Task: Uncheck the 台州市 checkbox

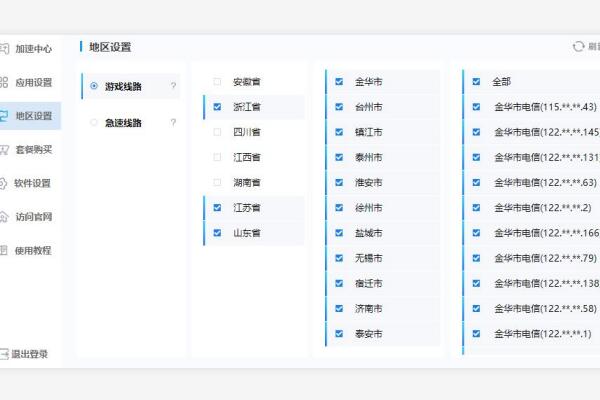Action: pyautogui.click(x=339, y=107)
